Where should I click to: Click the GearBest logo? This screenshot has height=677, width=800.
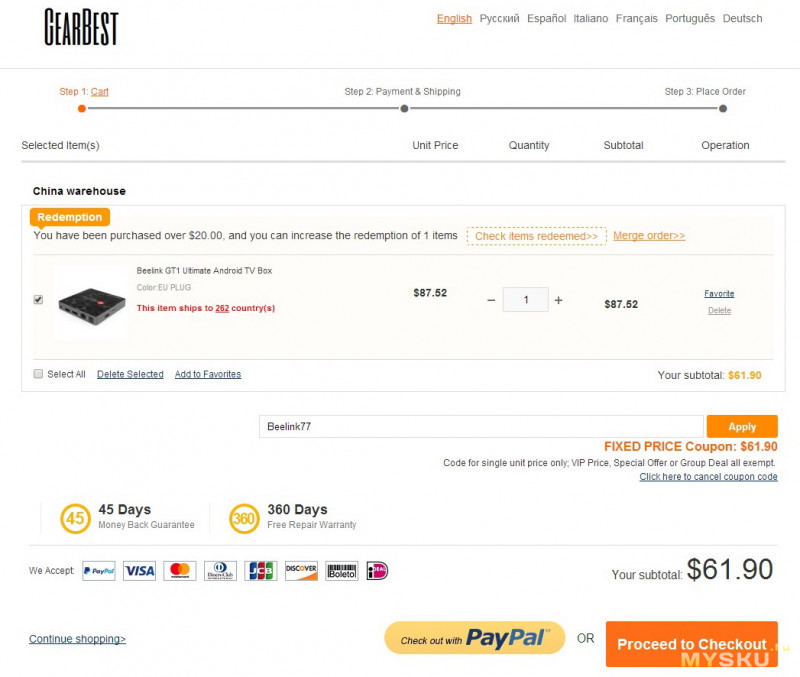click(81, 27)
